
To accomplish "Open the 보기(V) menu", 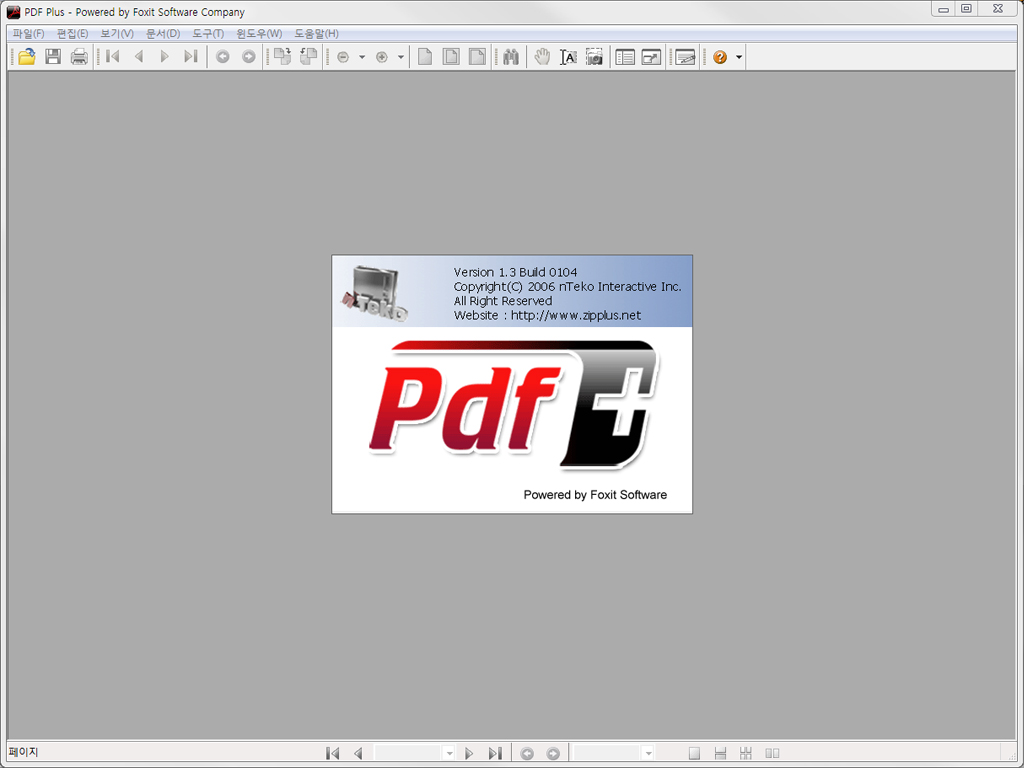I will [x=117, y=33].
